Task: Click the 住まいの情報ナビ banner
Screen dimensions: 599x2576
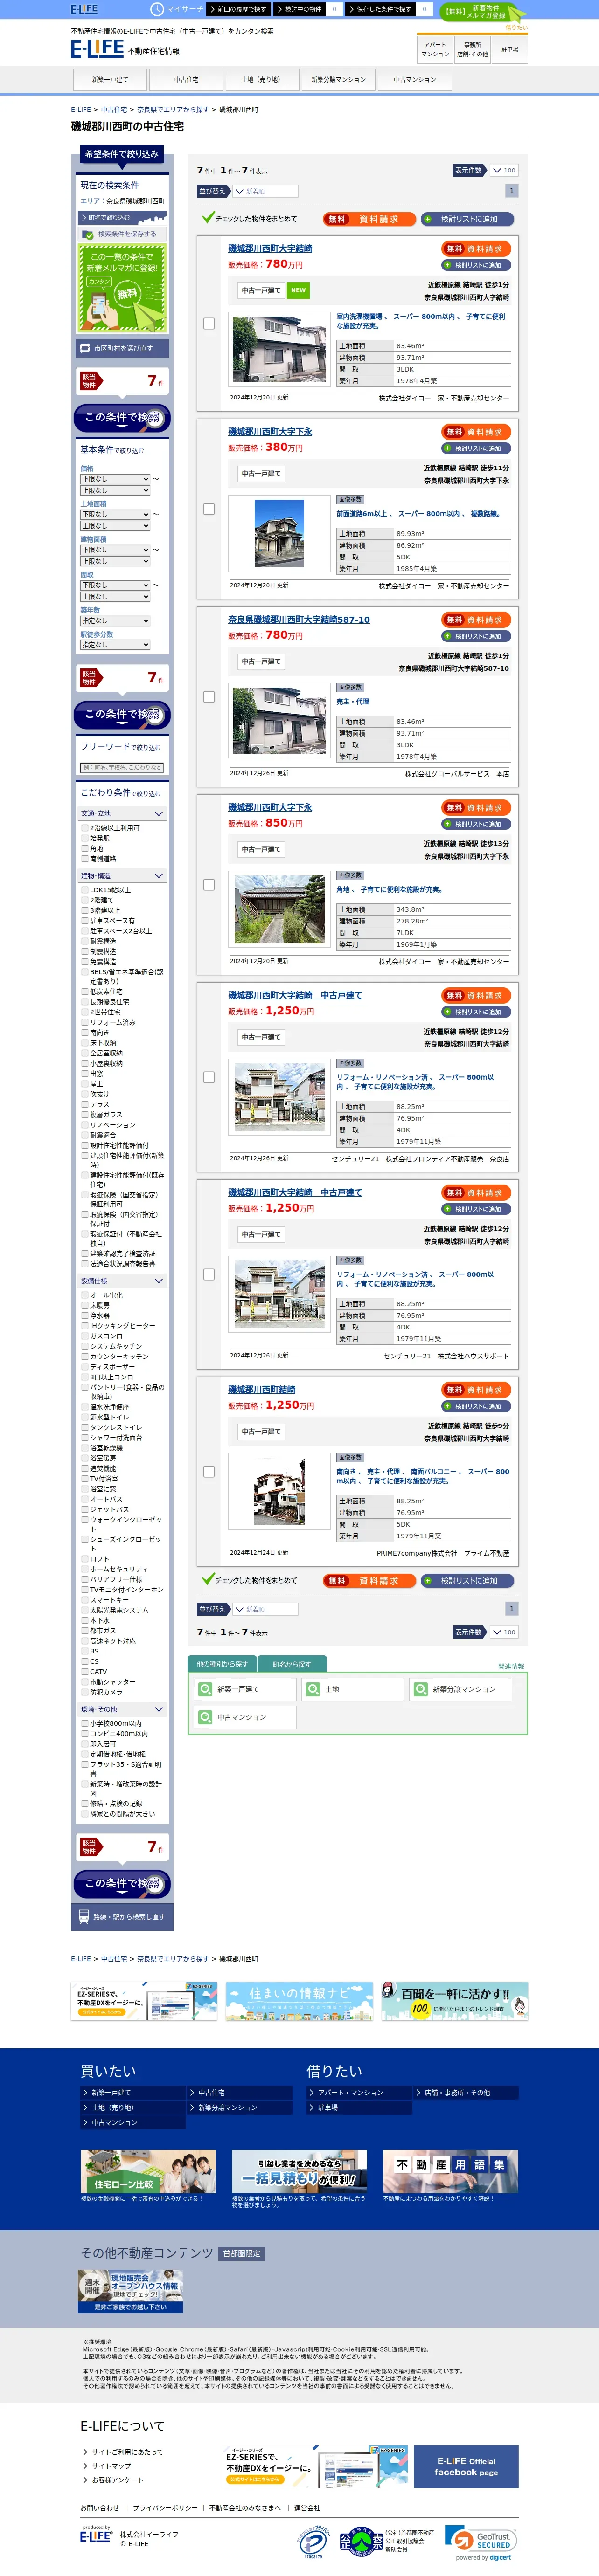Action: pos(299,2001)
